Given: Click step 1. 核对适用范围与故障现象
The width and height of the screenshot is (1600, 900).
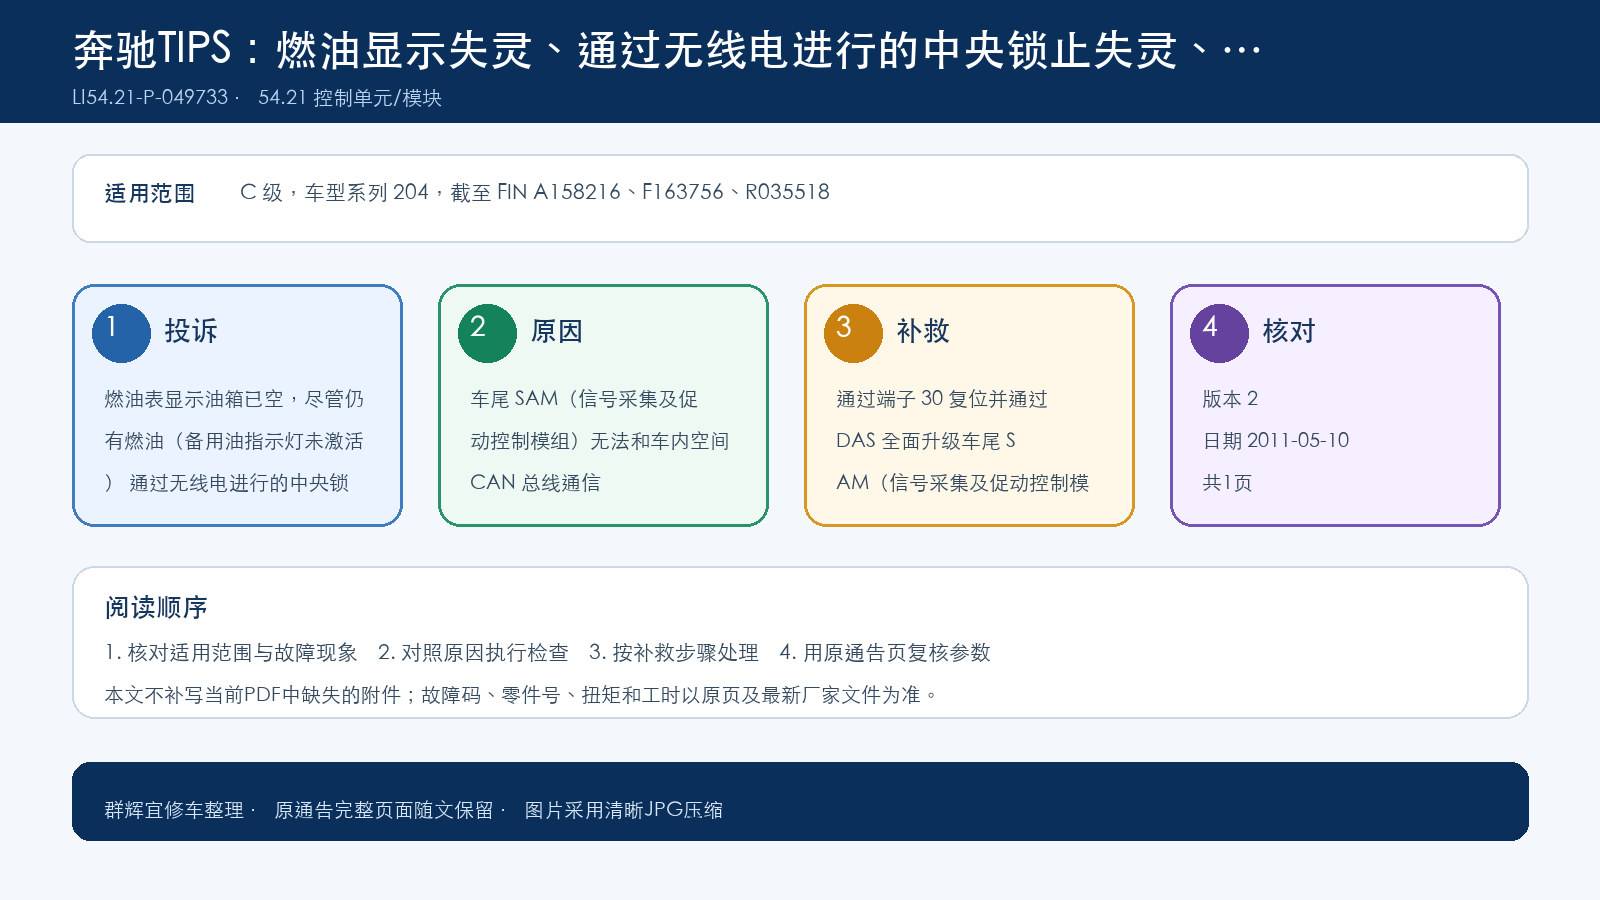Looking at the screenshot, I should pos(231,653).
